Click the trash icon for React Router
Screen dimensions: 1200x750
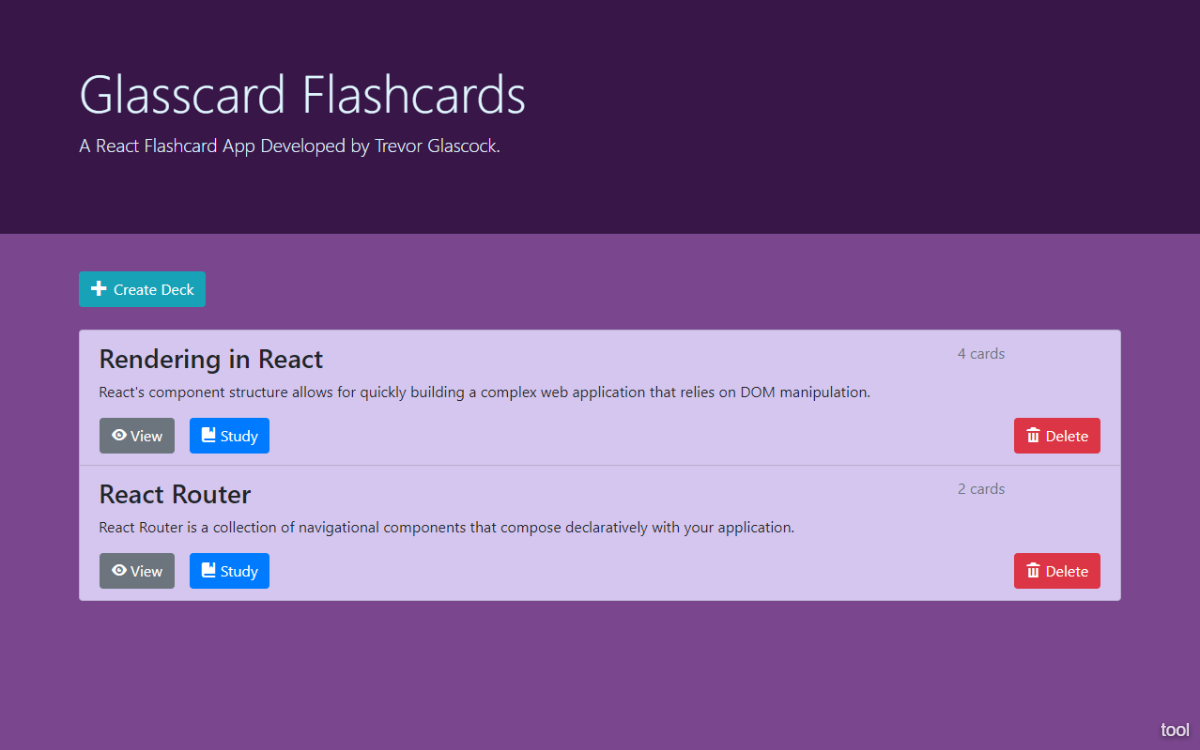1033,571
